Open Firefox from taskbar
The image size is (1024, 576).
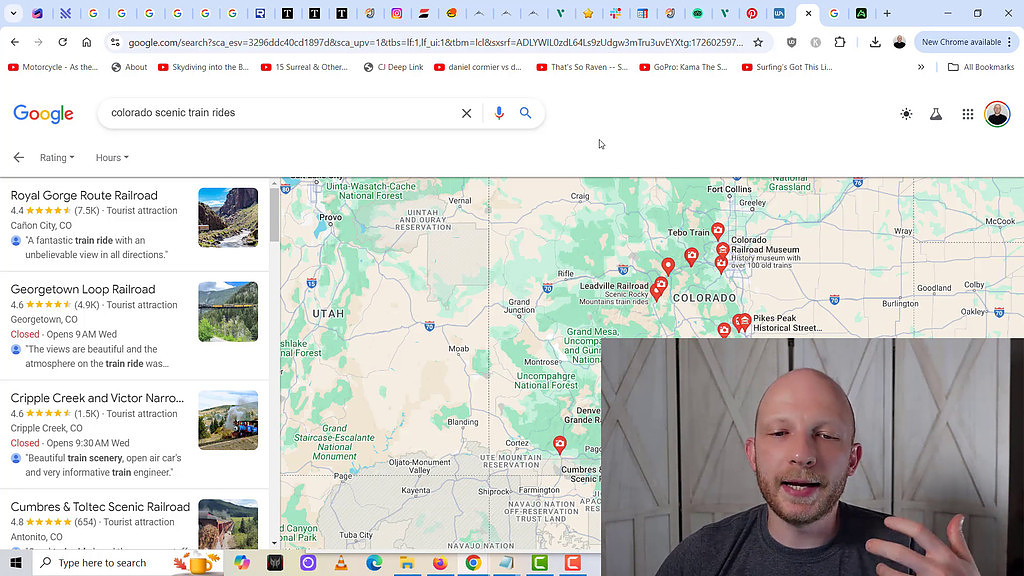(x=440, y=562)
